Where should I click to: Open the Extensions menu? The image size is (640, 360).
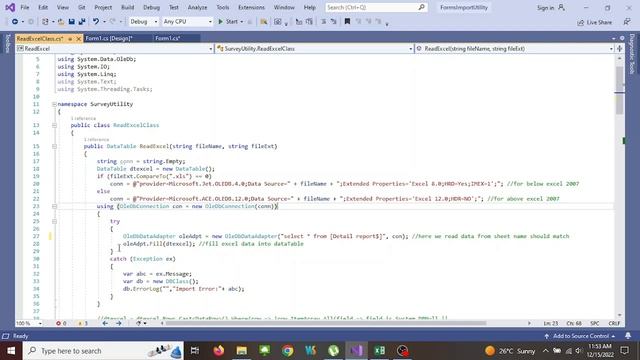coord(251,7)
